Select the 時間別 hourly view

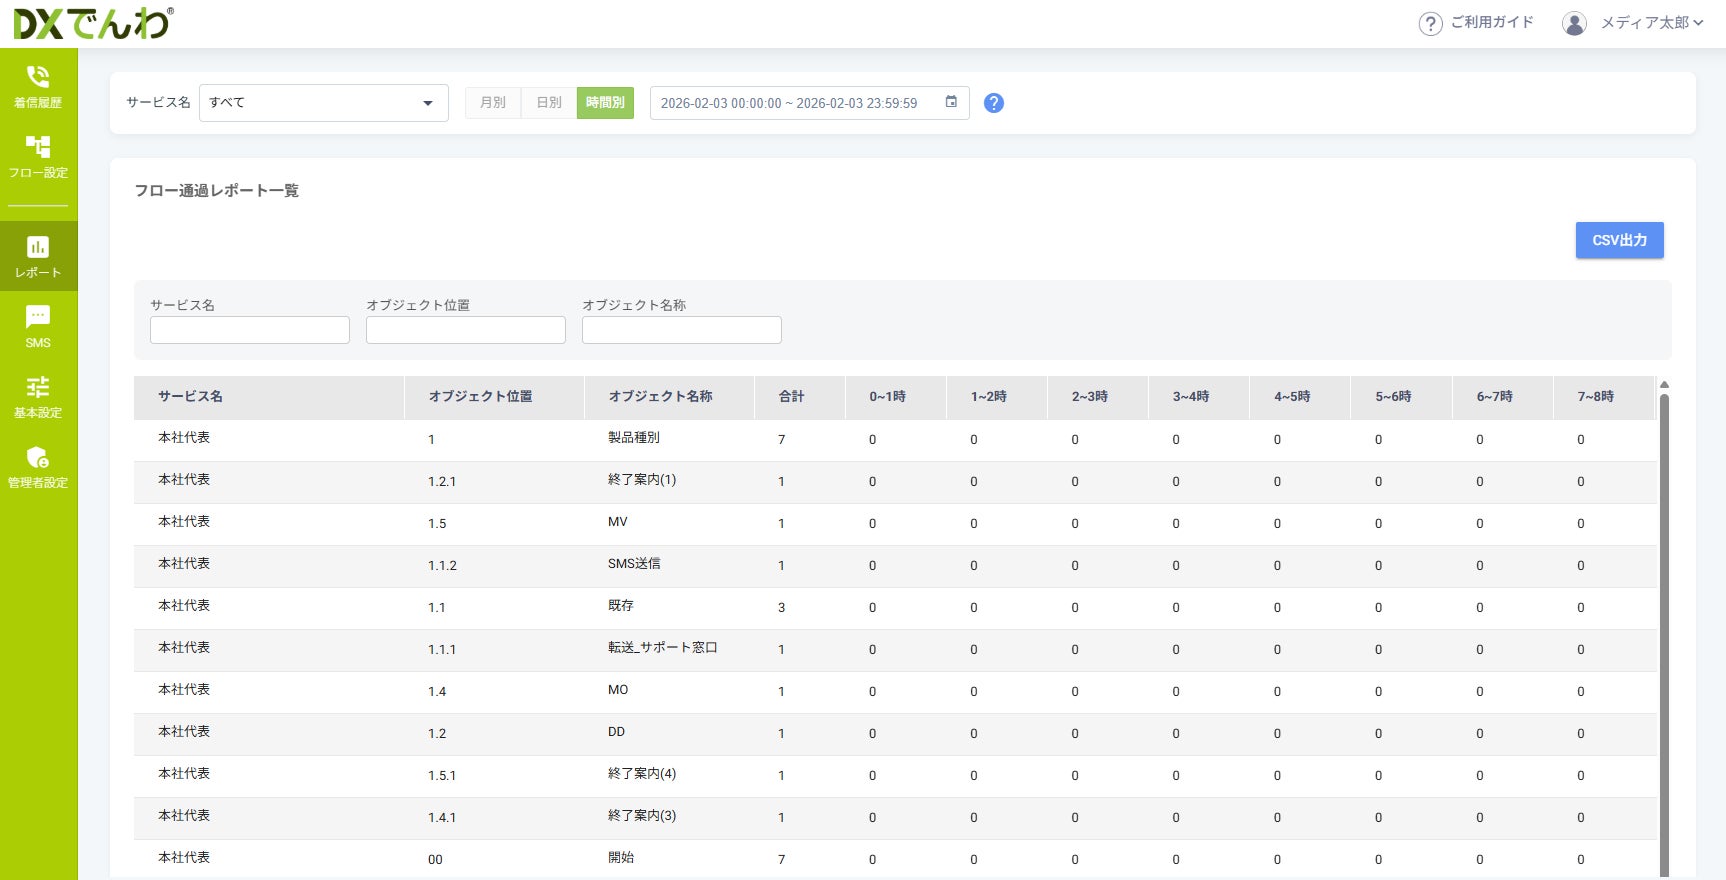(605, 103)
